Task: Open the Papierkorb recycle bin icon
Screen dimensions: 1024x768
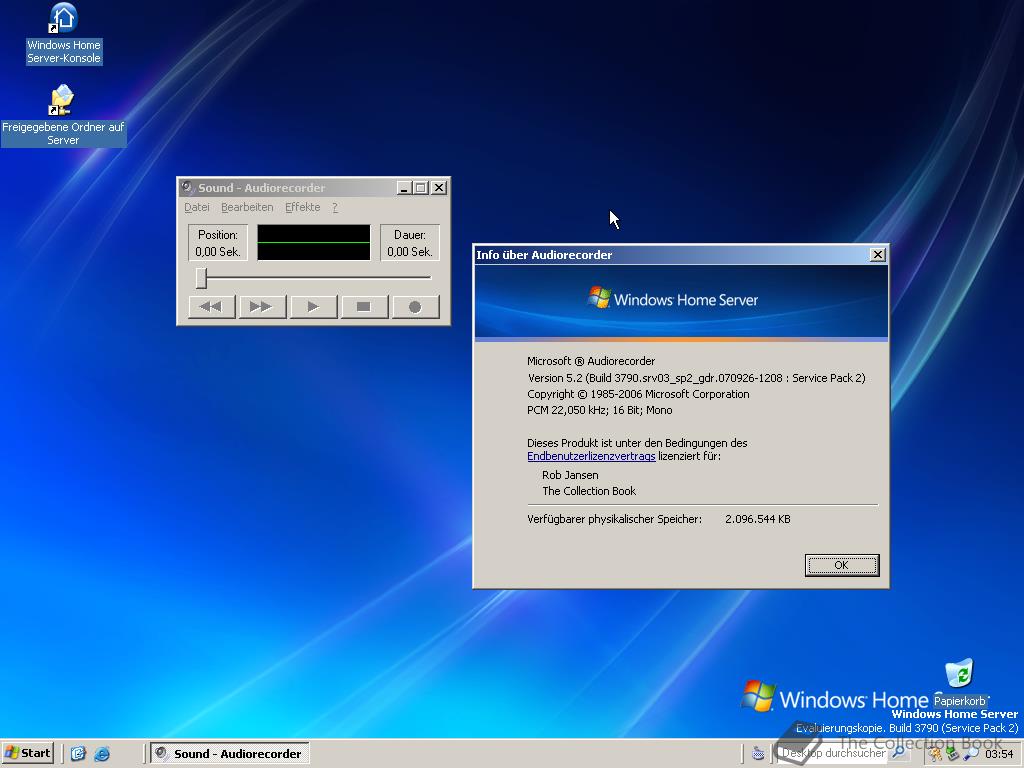Action: (x=959, y=682)
